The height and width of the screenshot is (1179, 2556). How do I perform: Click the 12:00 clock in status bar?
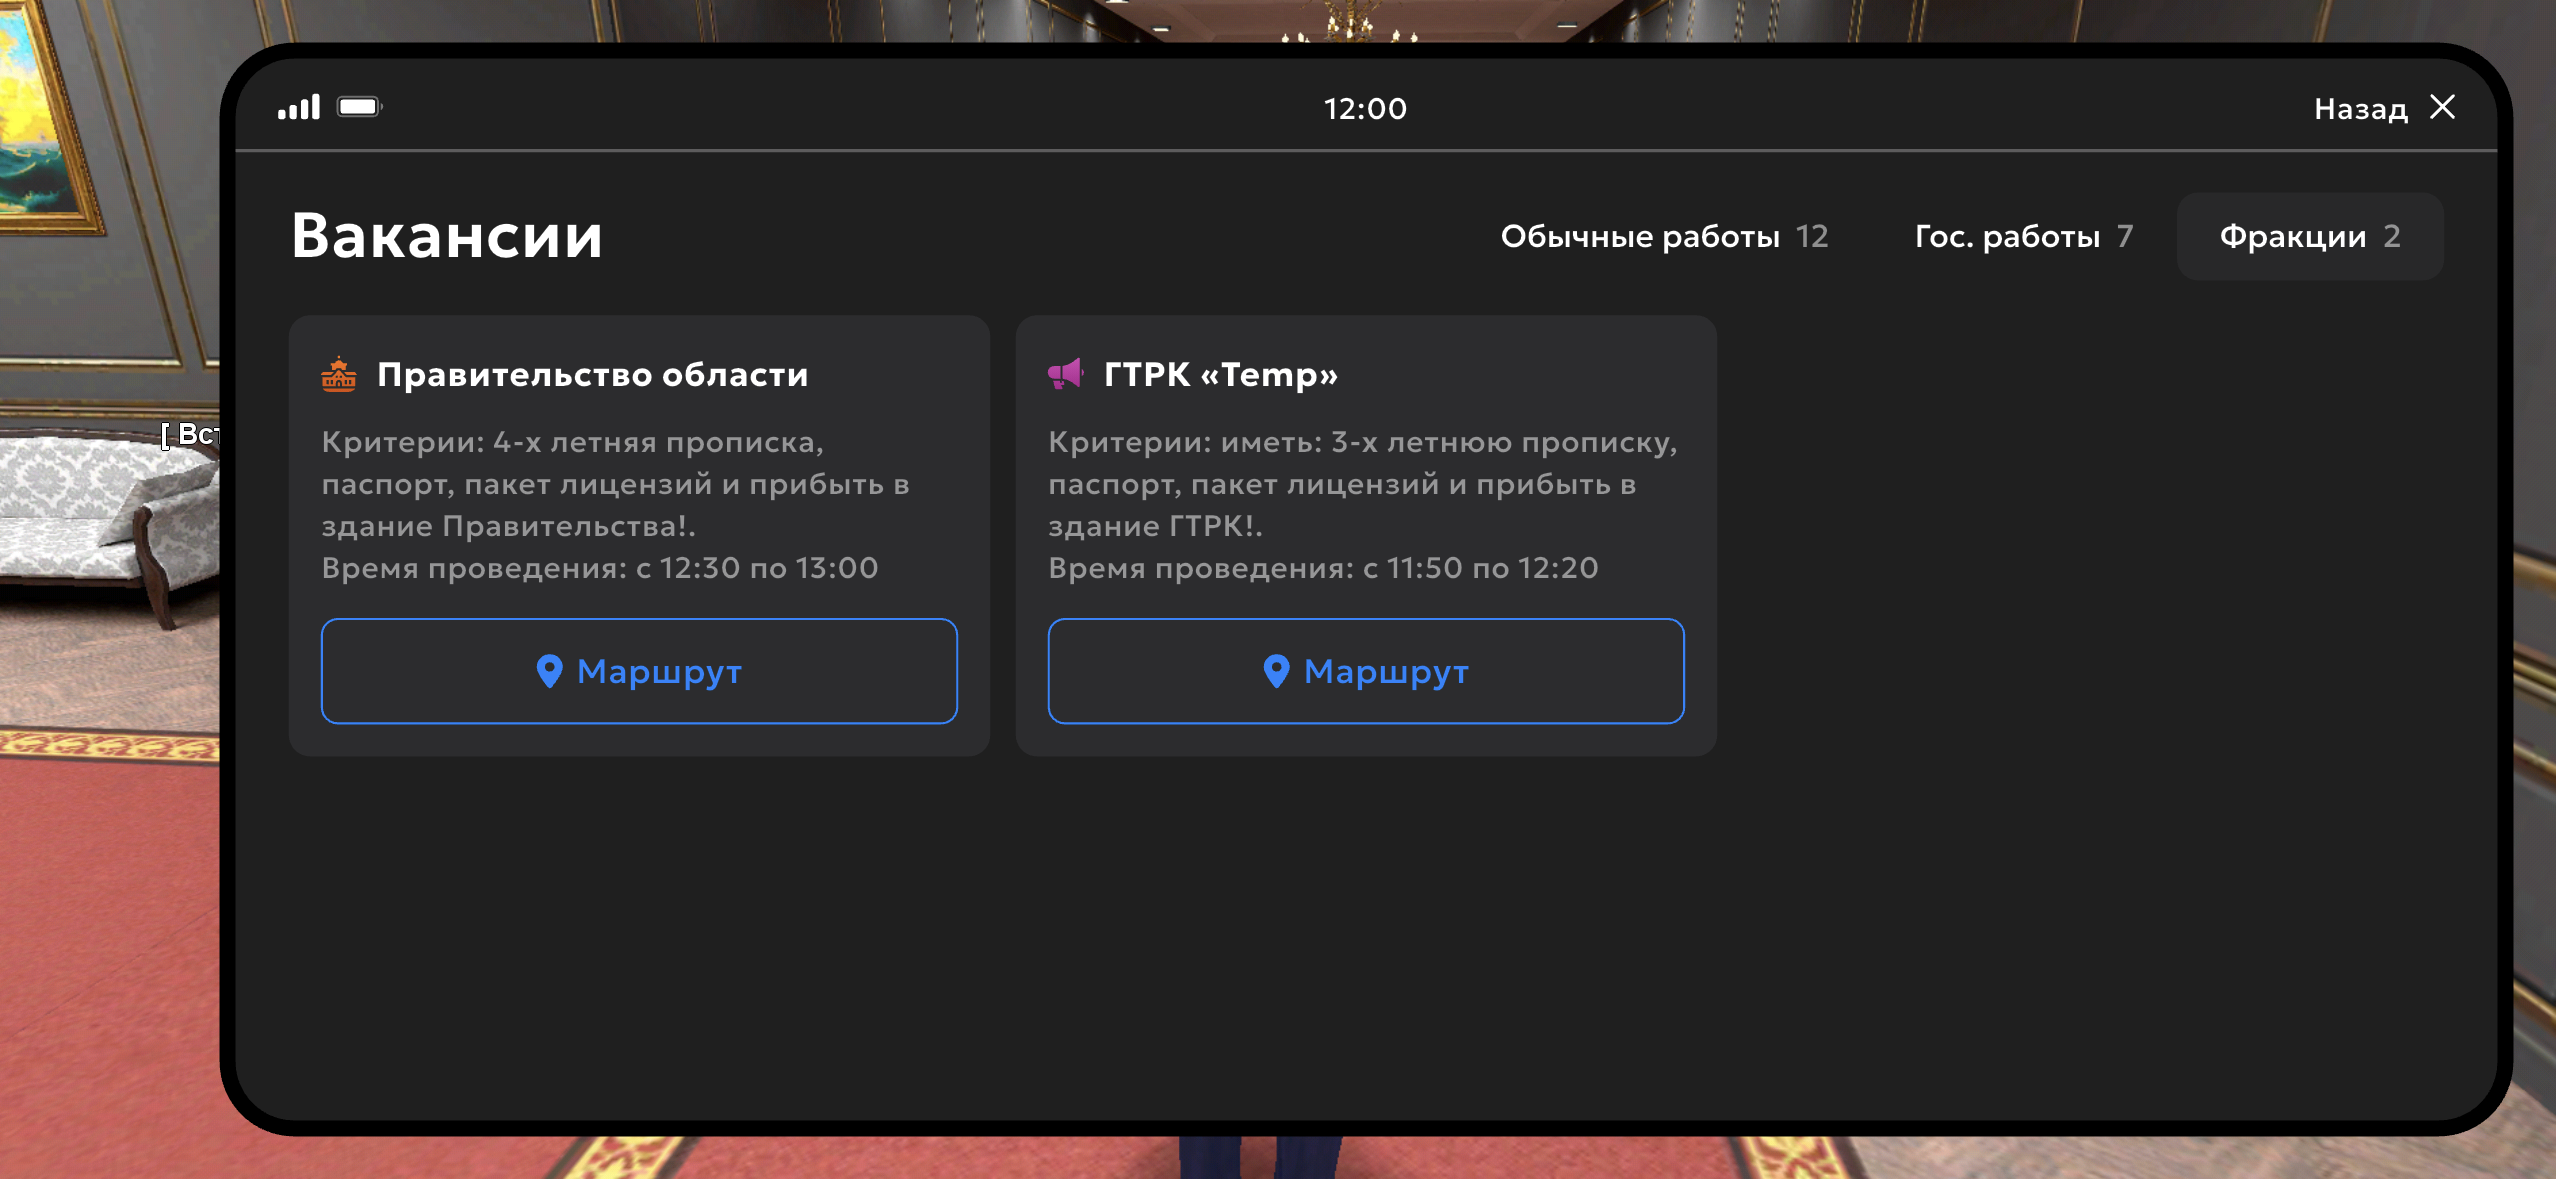point(1365,108)
